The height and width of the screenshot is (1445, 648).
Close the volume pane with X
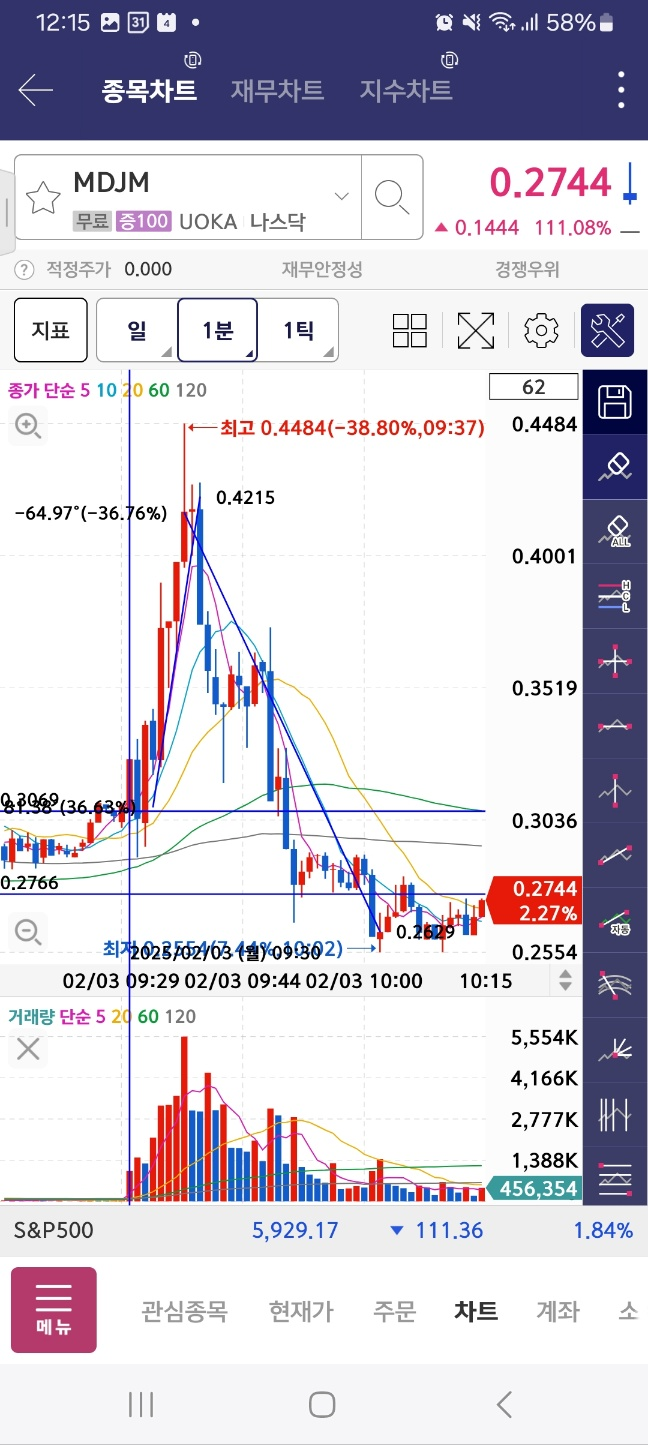tap(28, 1049)
